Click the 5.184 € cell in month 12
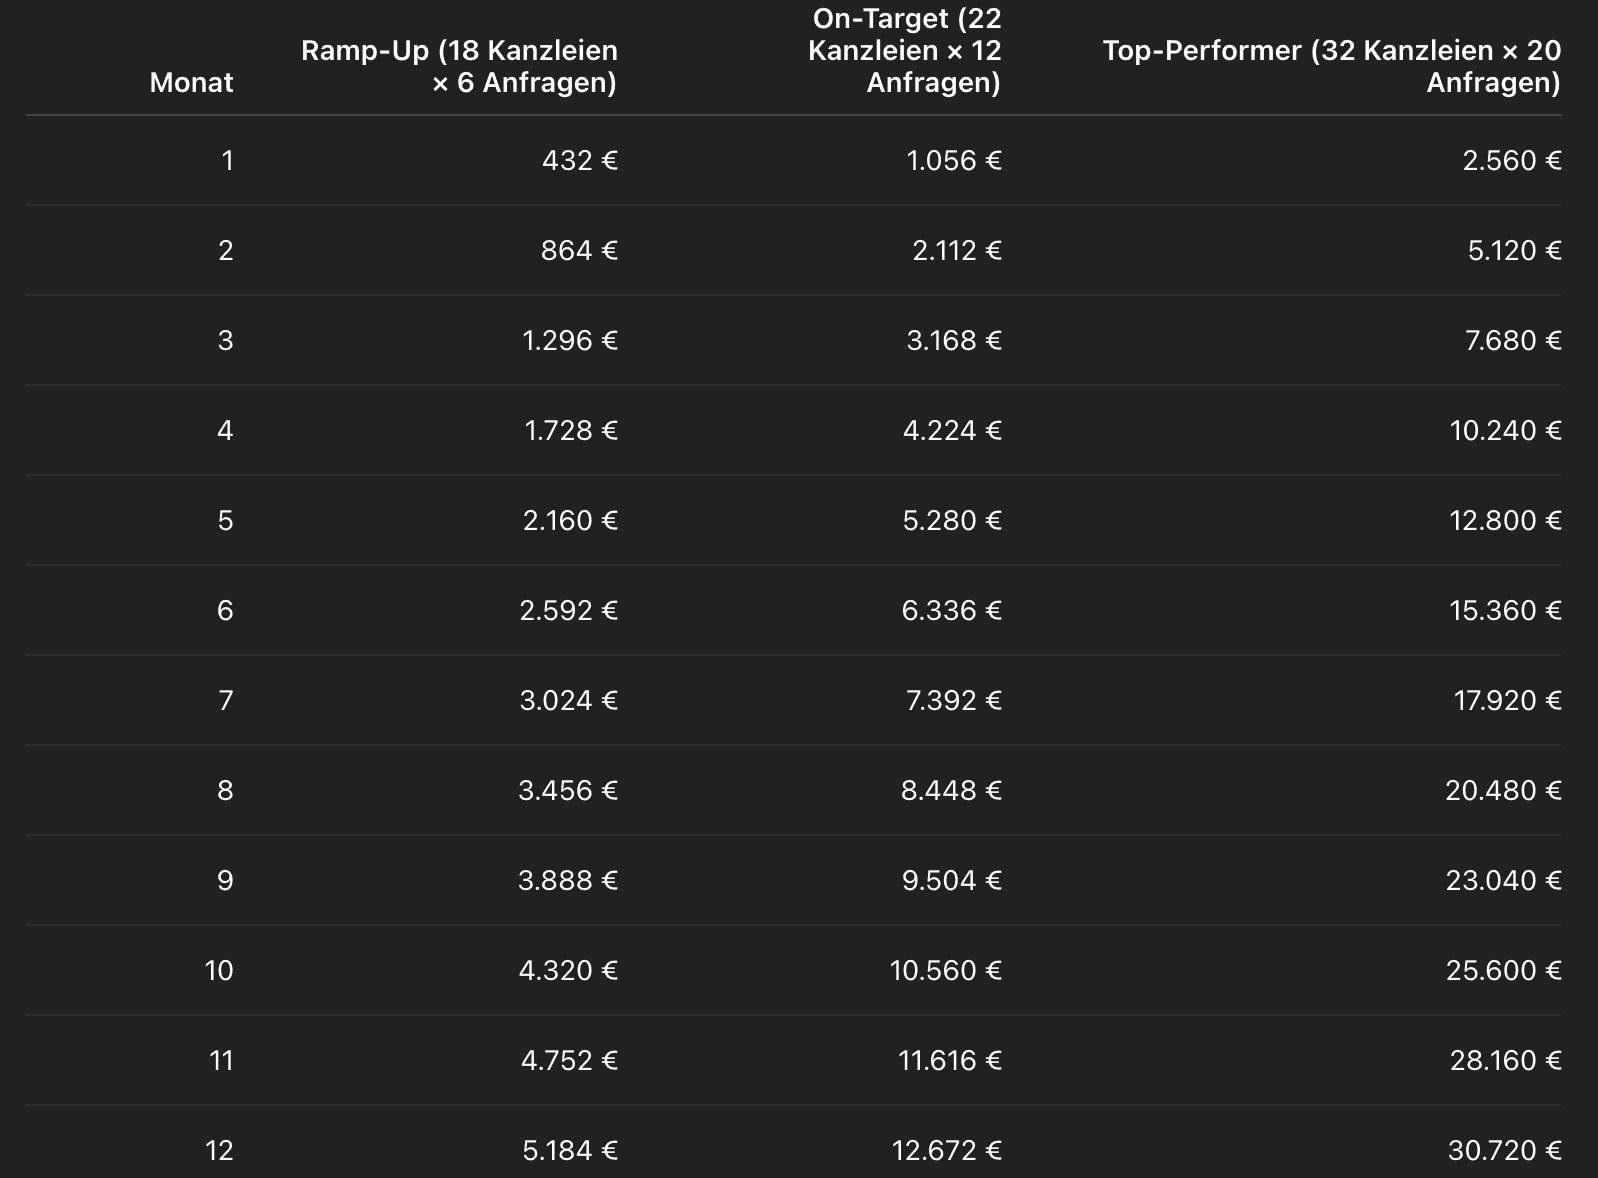1598x1178 pixels. click(569, 1150)
